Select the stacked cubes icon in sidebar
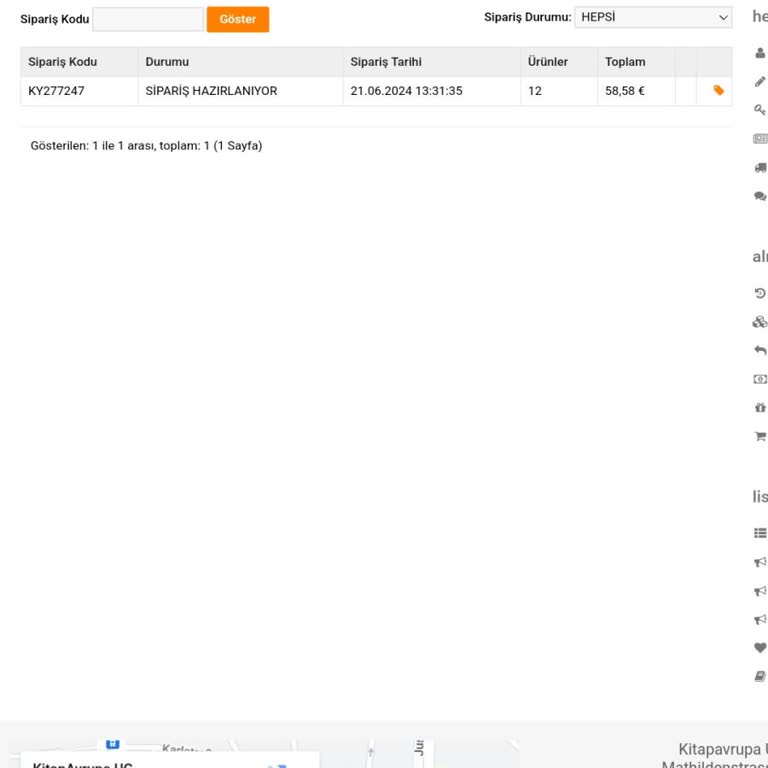The height and width of the screenshot is (768, 768). click(760, 322)
